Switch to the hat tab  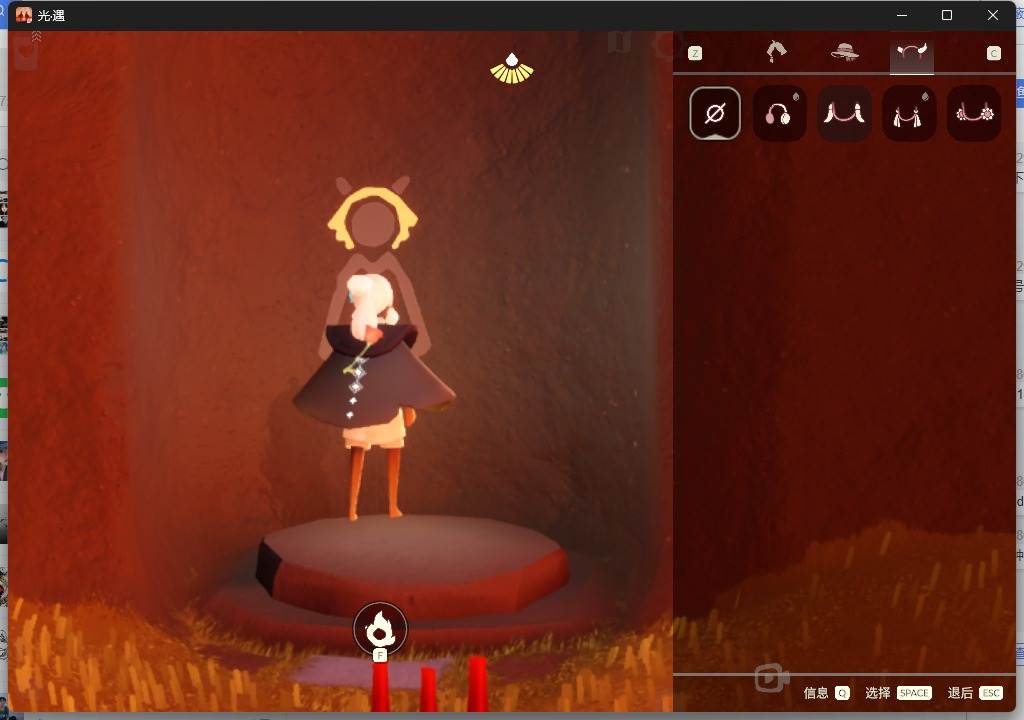coord(844,52)
